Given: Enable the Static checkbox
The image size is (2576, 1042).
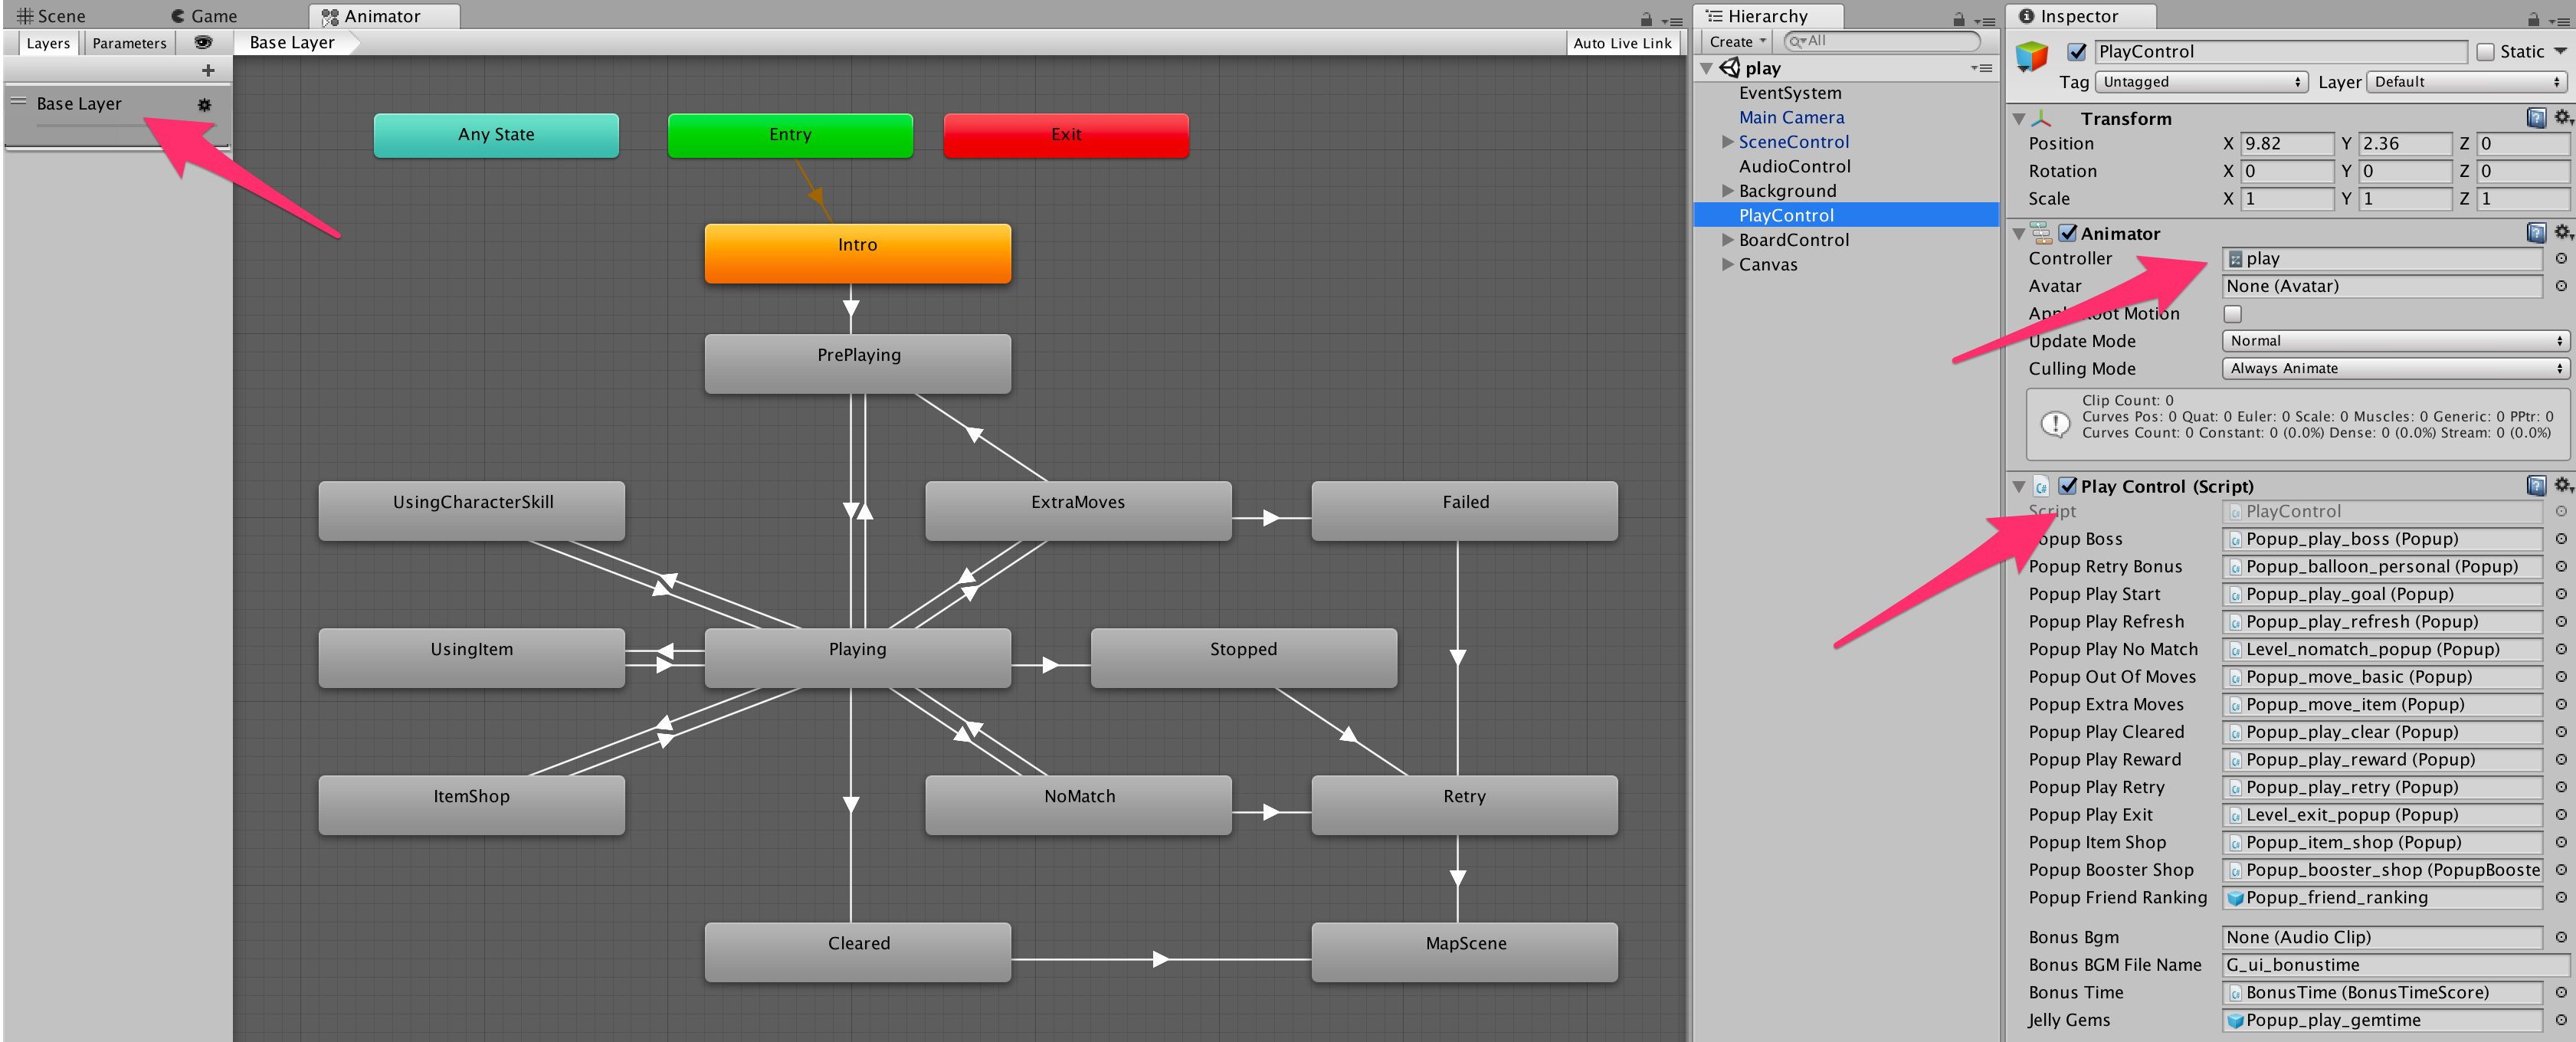Looking at the screenshot, I should tap(2485, 52).
